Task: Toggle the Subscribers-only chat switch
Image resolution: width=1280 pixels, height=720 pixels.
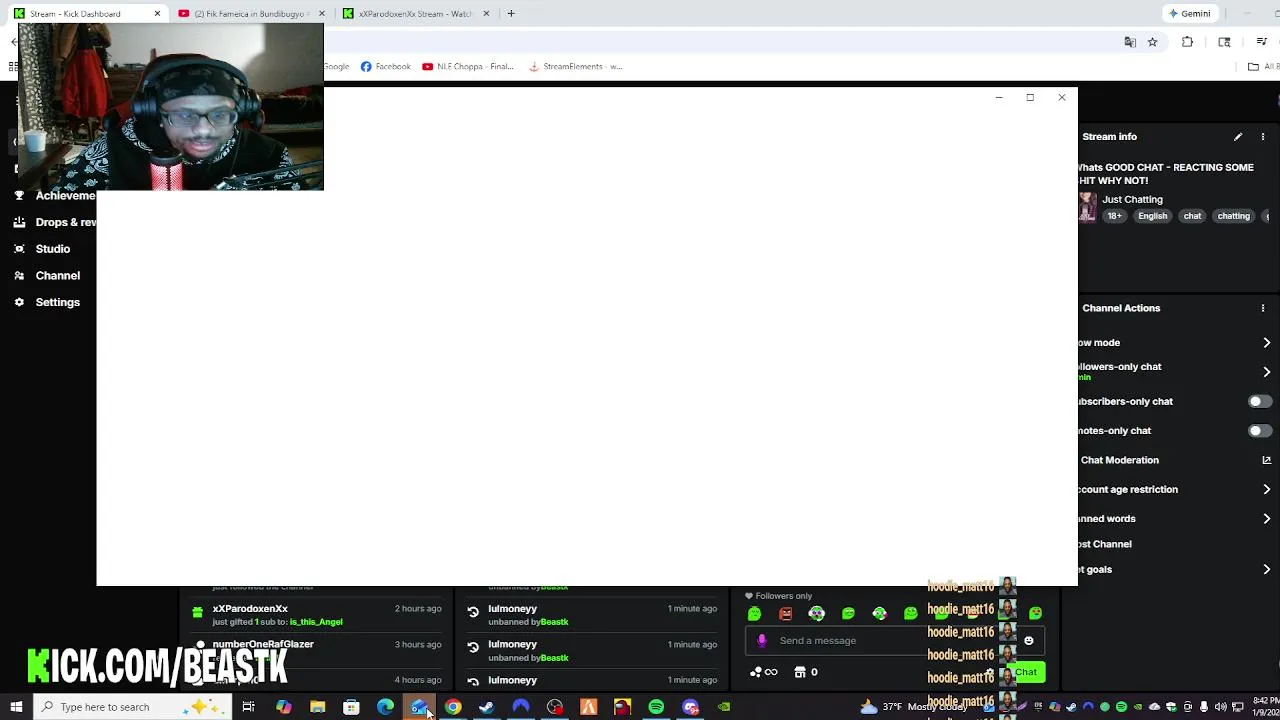Action: coord(1259,401)
